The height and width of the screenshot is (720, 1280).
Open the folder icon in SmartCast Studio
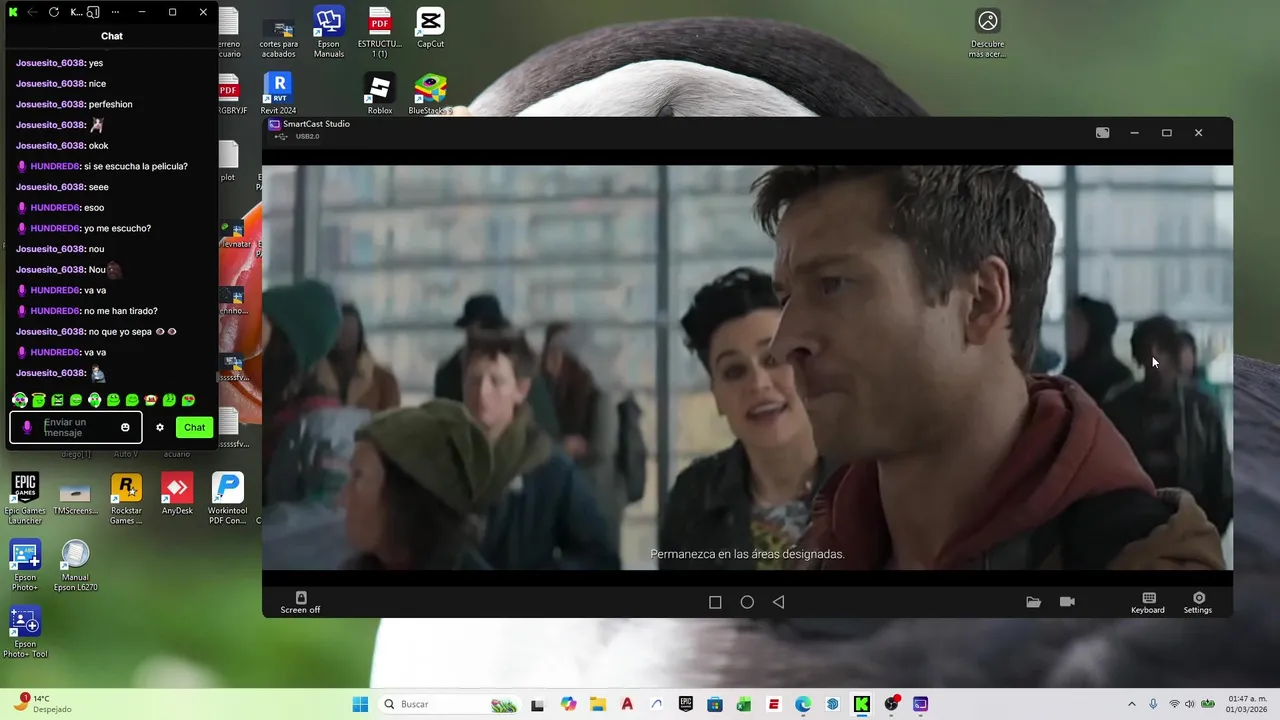pos(1033,602)
